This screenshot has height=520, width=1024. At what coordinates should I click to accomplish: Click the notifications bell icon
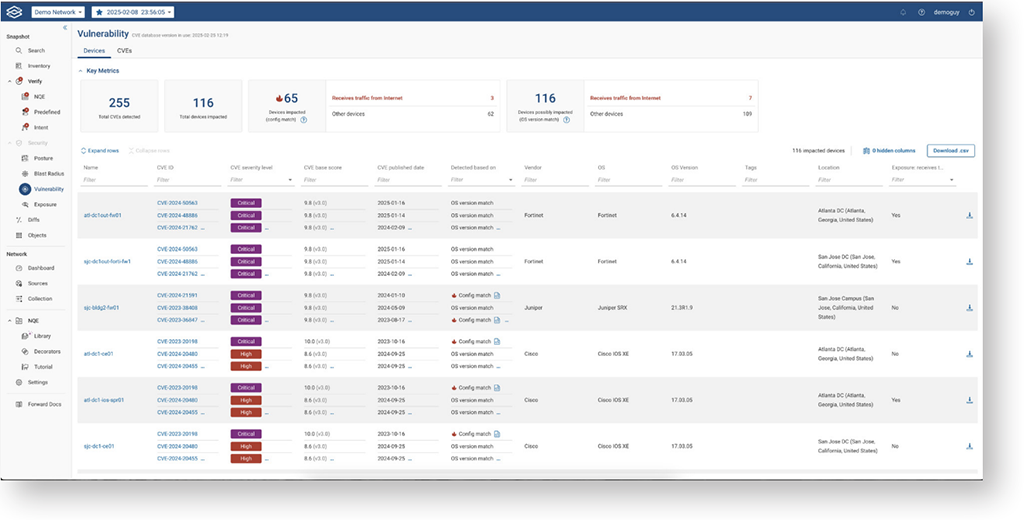pos(904,12)
